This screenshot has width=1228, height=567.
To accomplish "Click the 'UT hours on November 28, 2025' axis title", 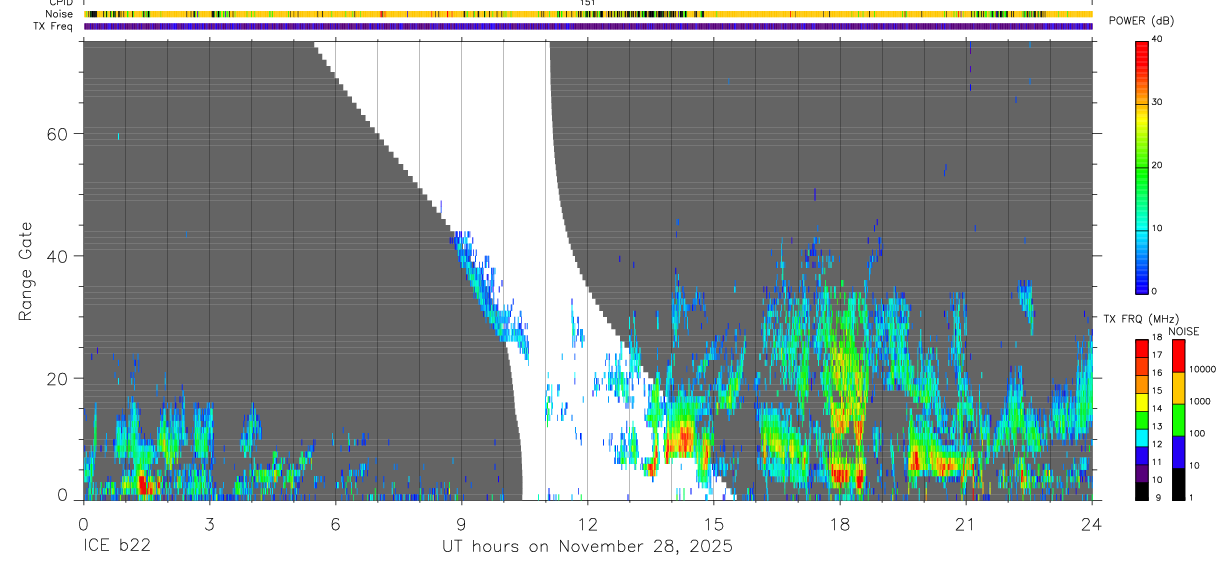I will (588, 547).
